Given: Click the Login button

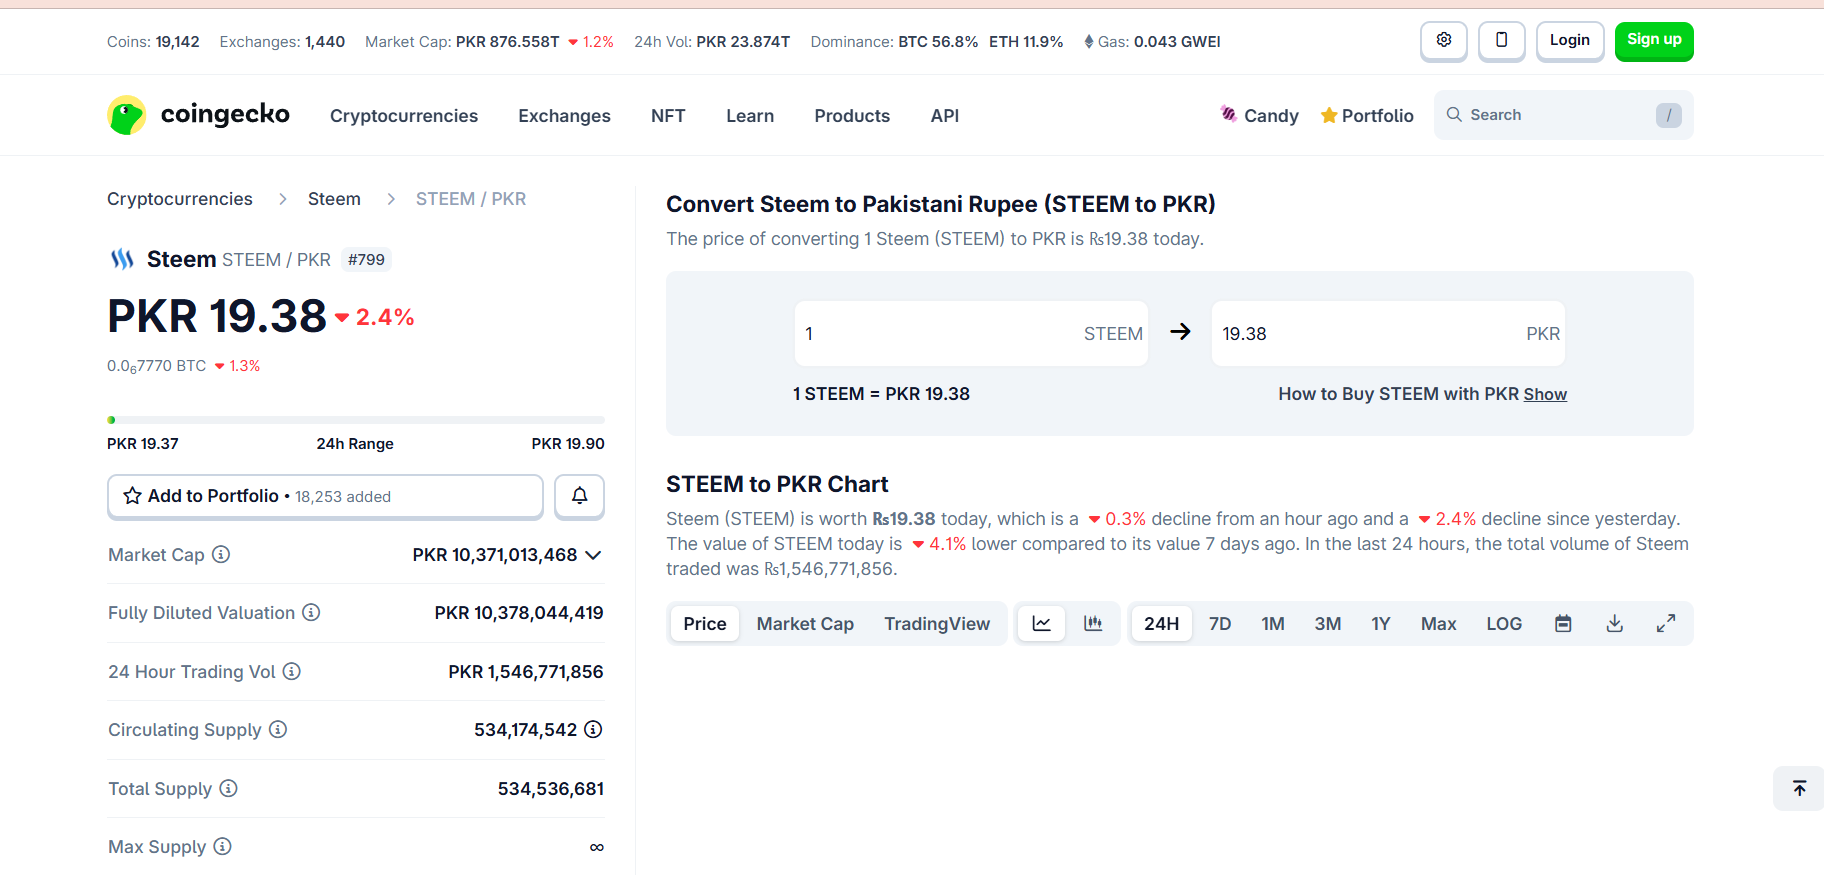Looking at the screenshot, I should [1569, 41].
